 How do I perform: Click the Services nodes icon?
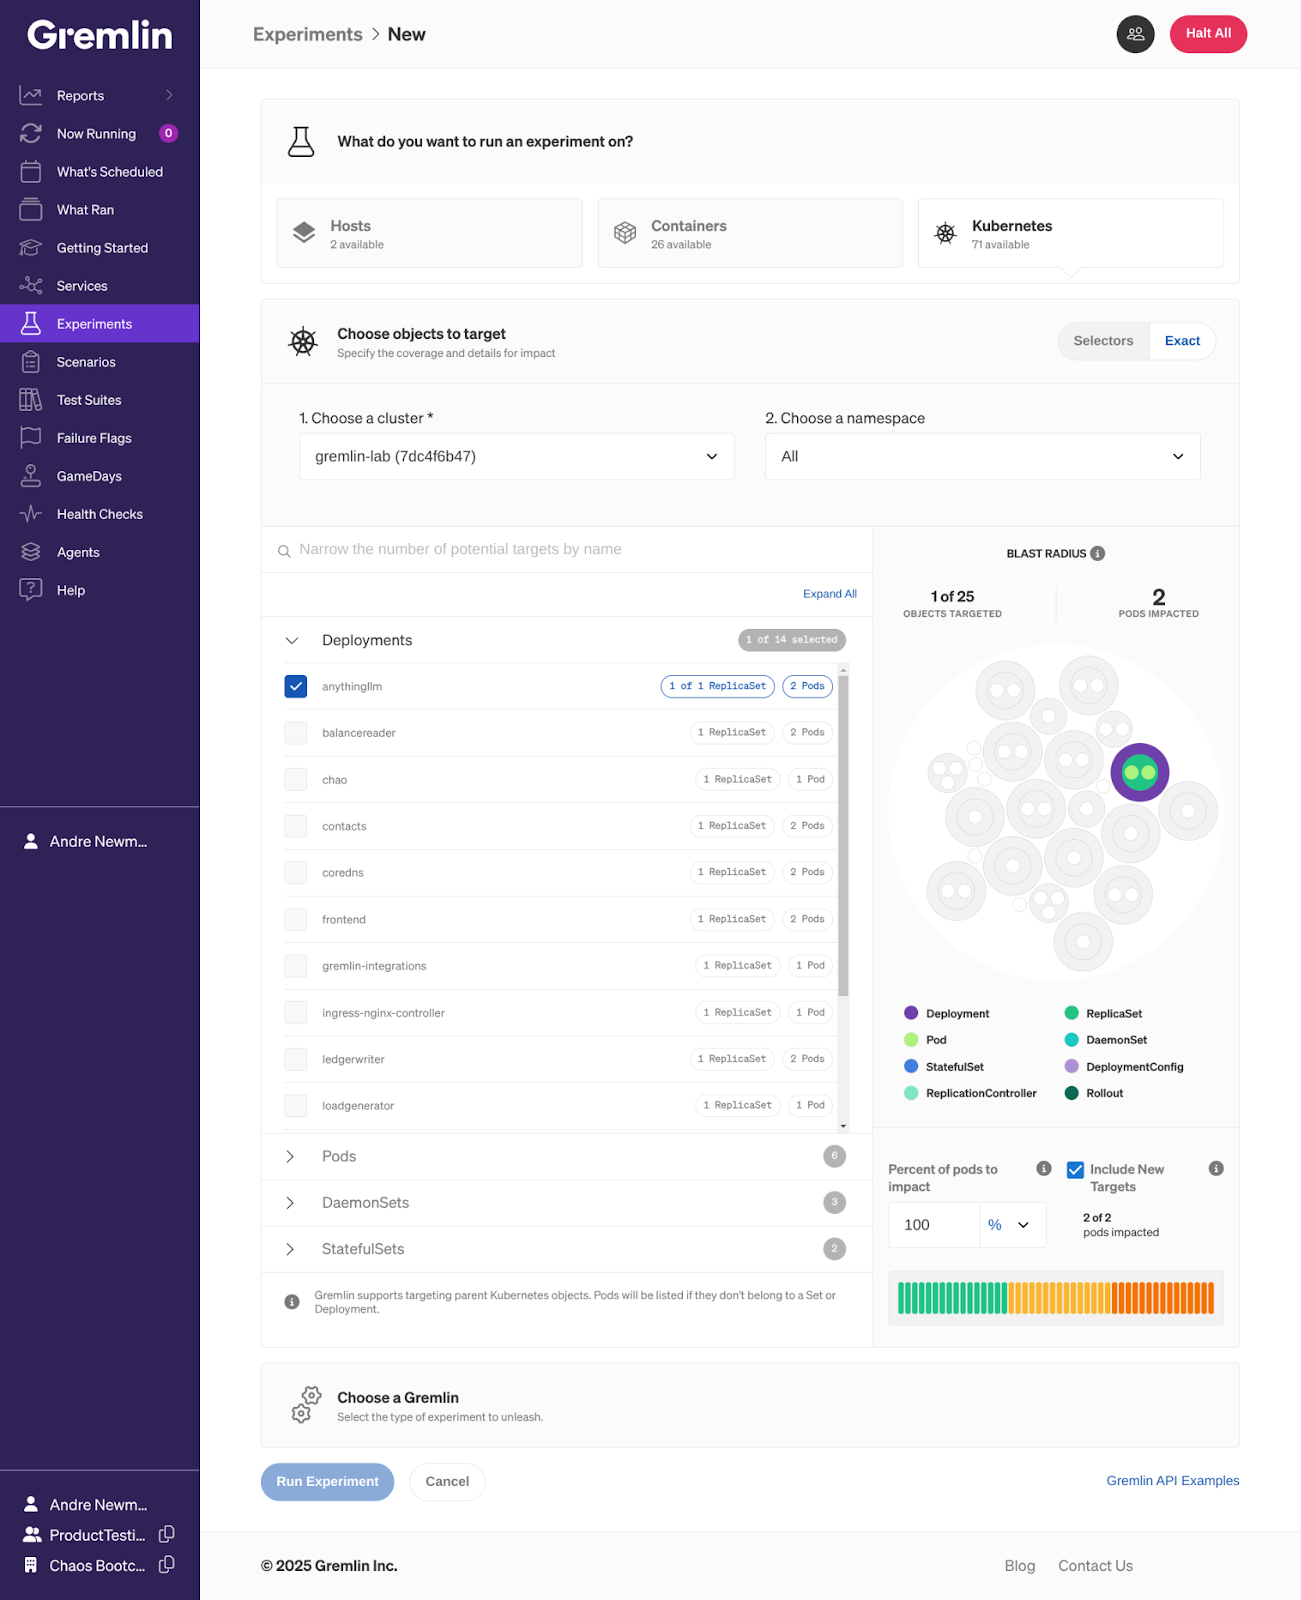tap(31, 285)
